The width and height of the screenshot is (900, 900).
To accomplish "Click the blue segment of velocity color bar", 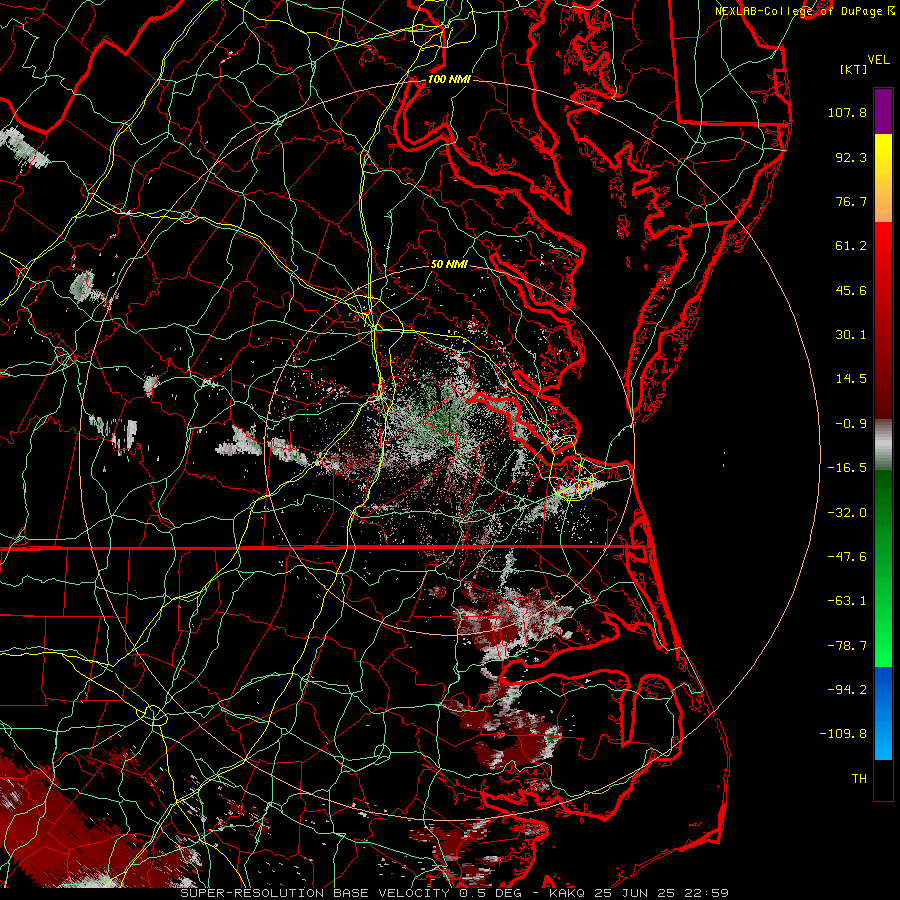I will (883, 713).
